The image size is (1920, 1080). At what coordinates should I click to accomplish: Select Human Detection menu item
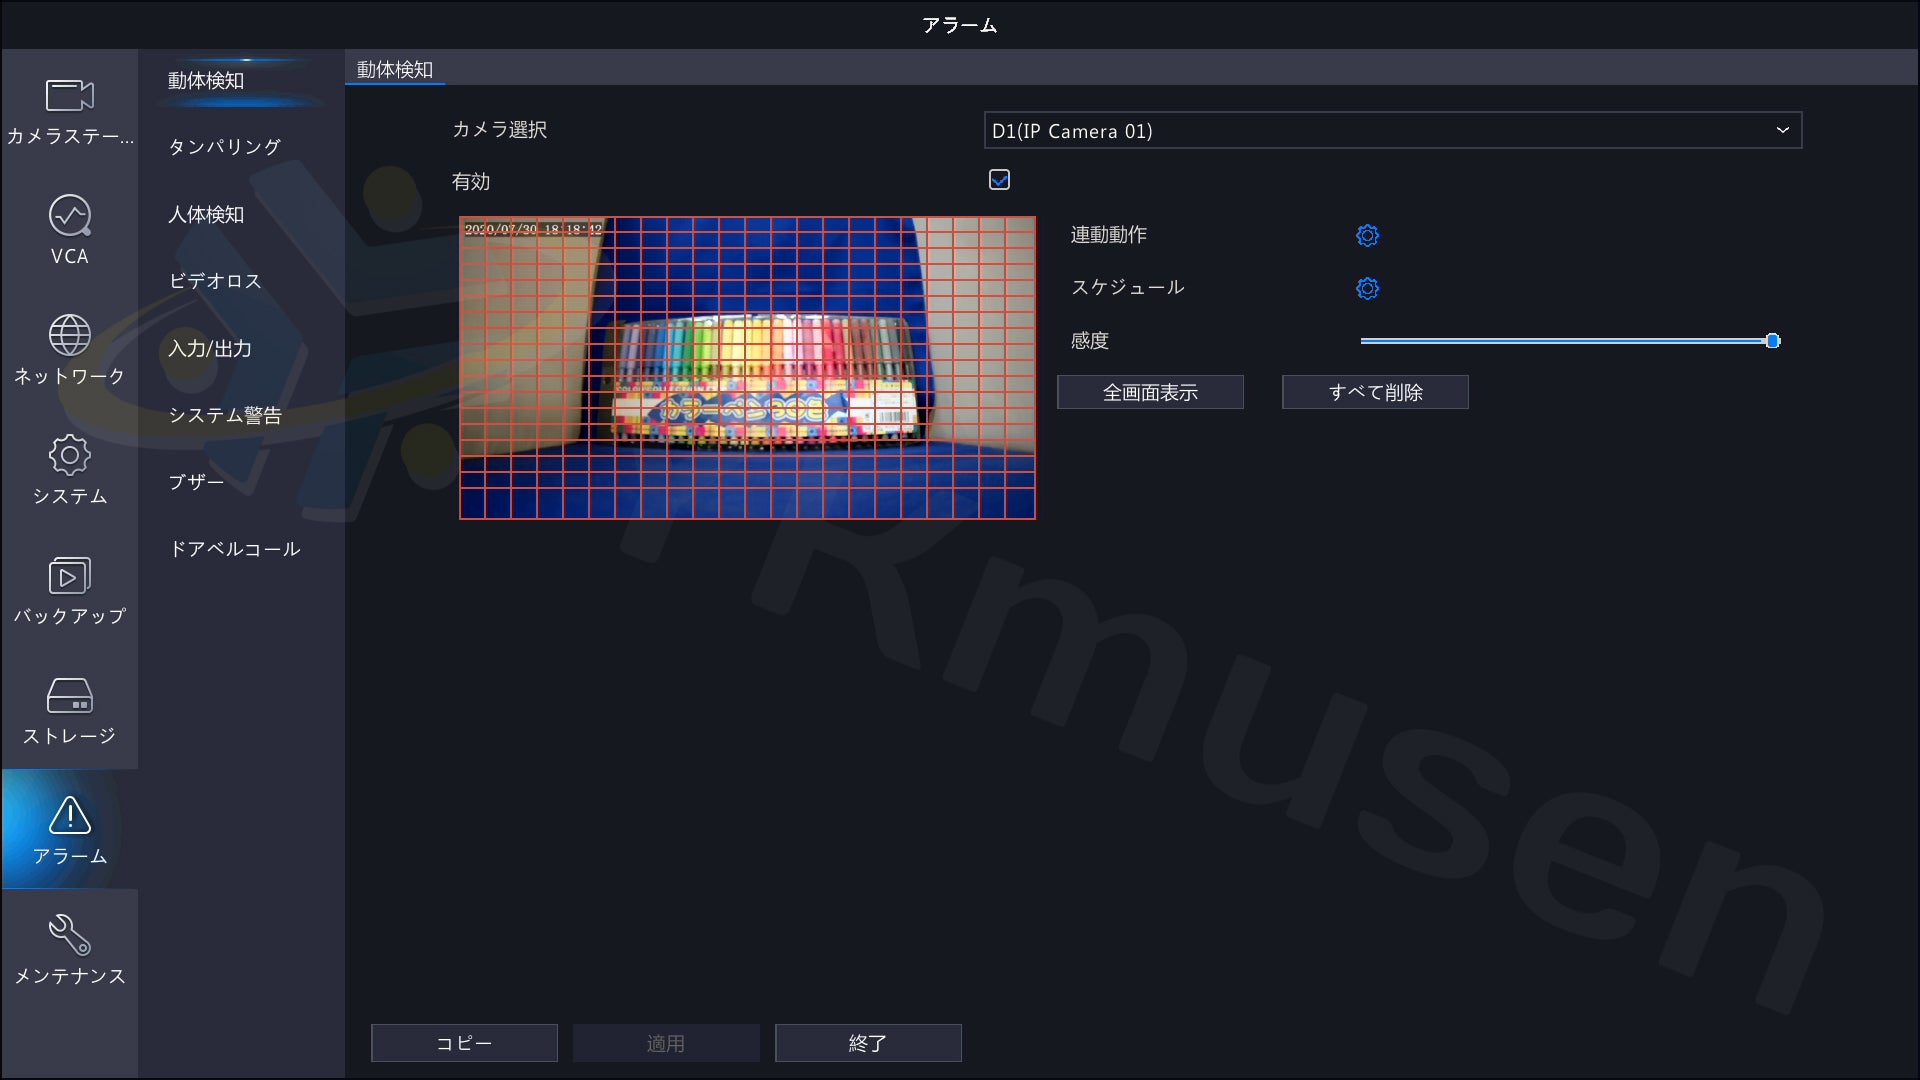tap(206, 214)
